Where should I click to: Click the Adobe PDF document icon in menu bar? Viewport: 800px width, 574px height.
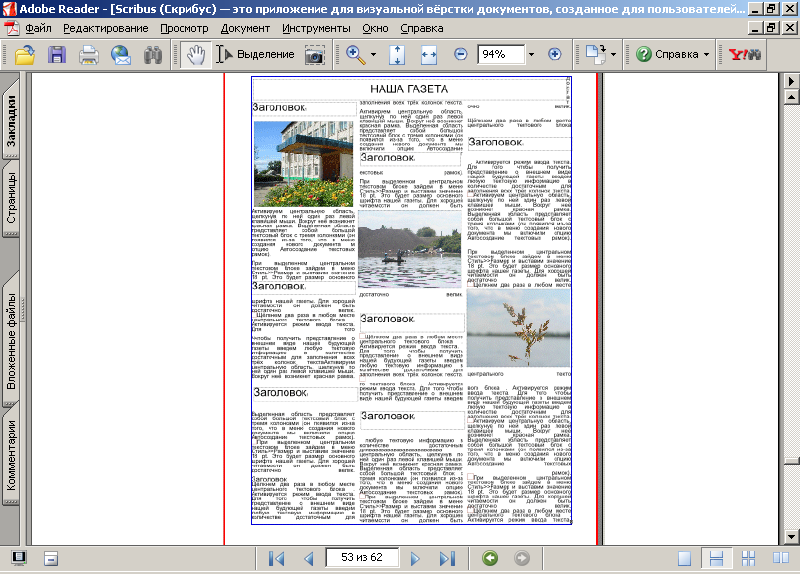click(x=11, y=28)
